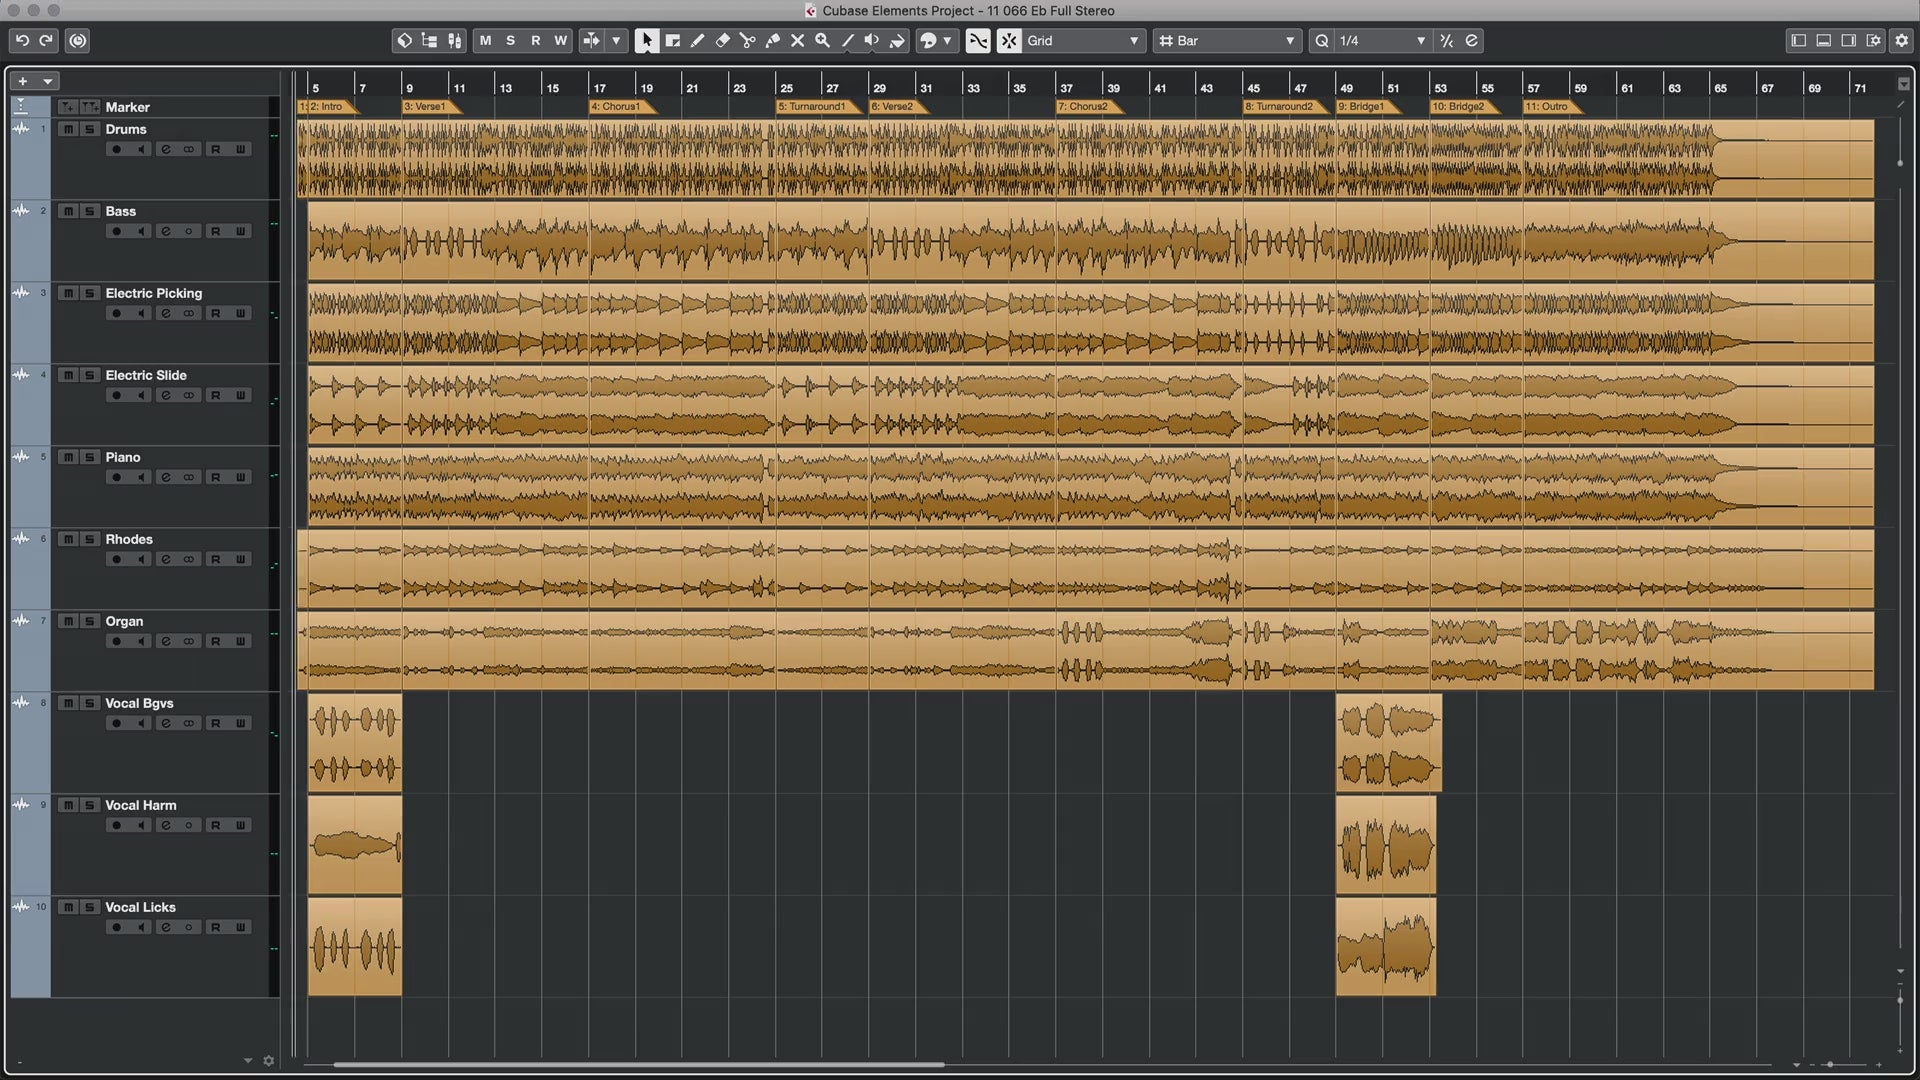Click the Add Track plus button
The height and width of the screenshot is (1080, 1920).
point(23,81)
